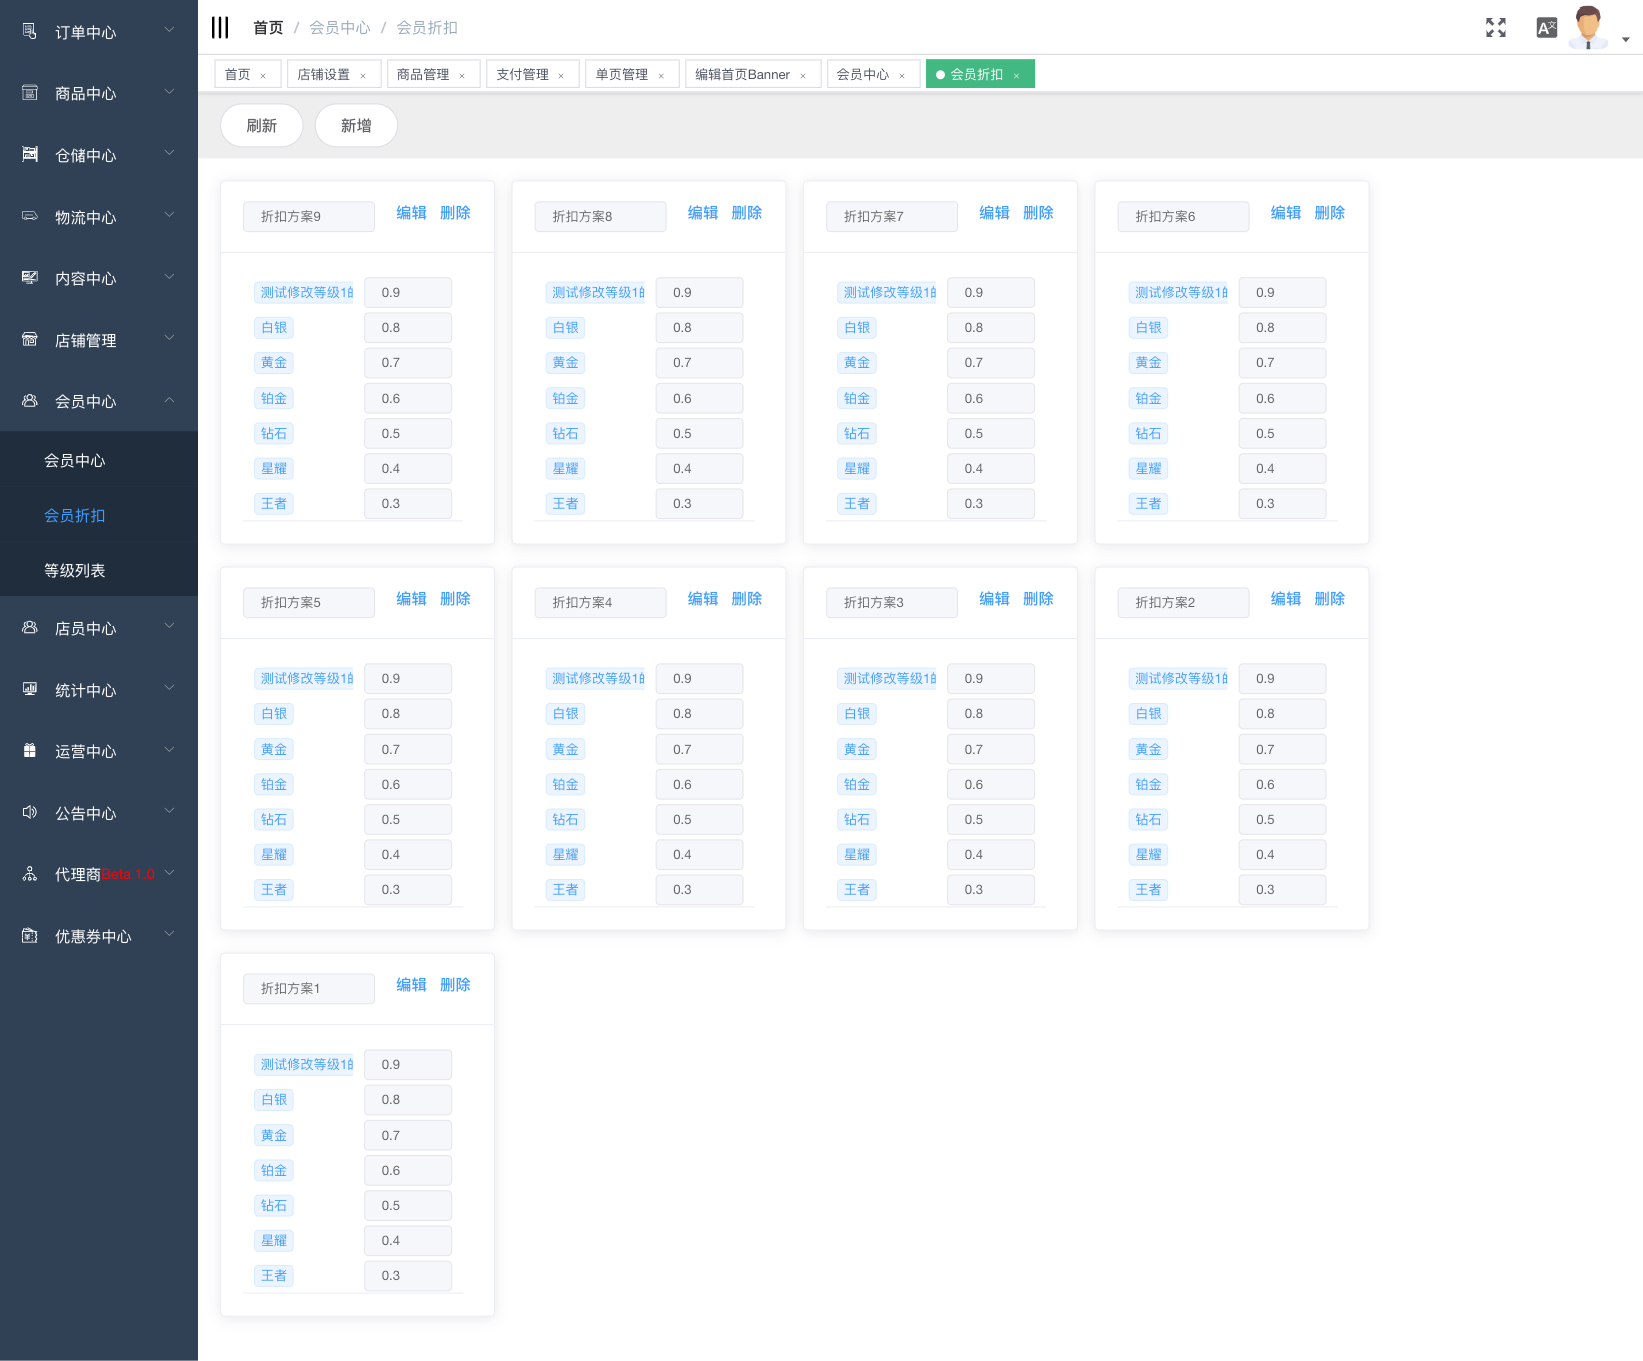
Task: Click the 折扣方案1 name field
Action: (x=308, y=988)
